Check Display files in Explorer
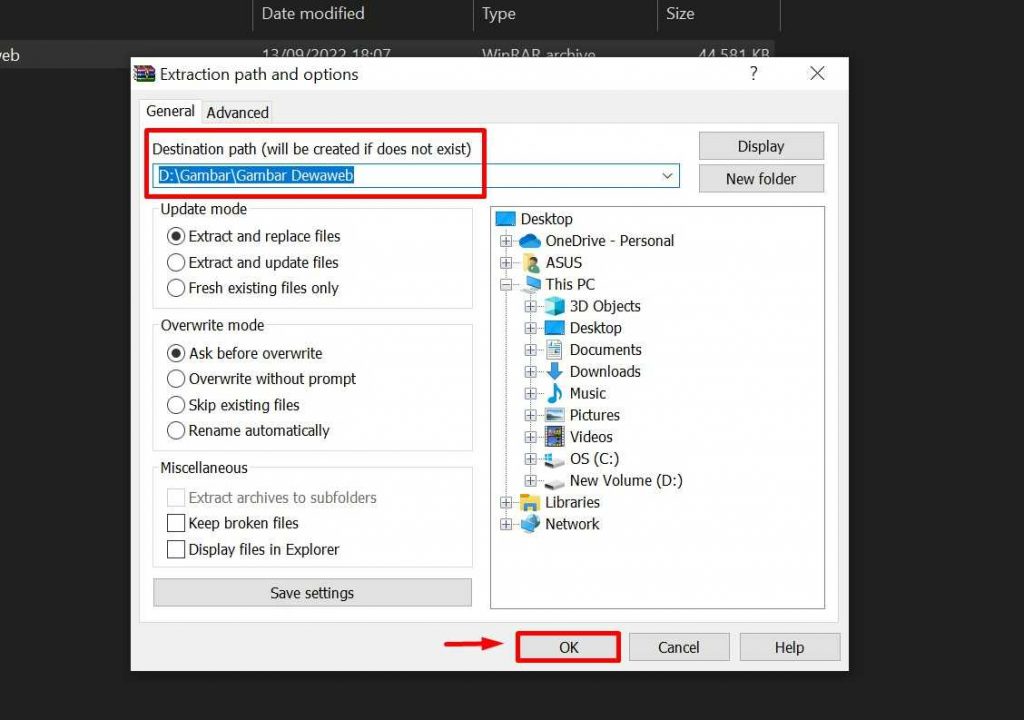This screenshot has height=720, width=1024. click(x=176, y=549)
